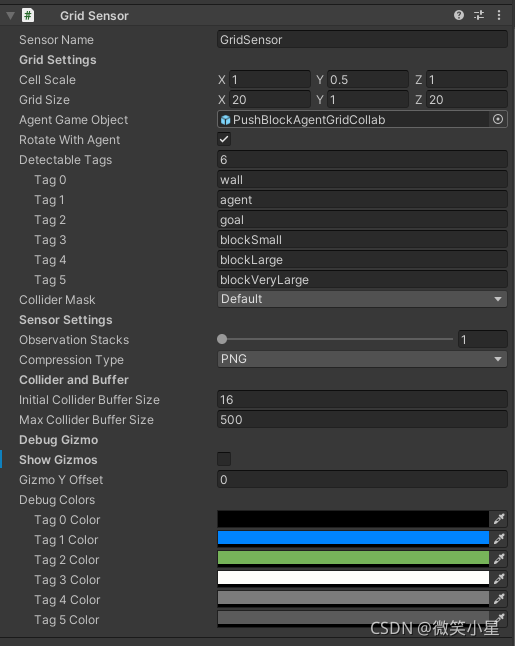Click the C# script icon beside Grid Sensor
Image resolution: width=515 pixels, height=646 pixels.
click(x=28, y=16)
